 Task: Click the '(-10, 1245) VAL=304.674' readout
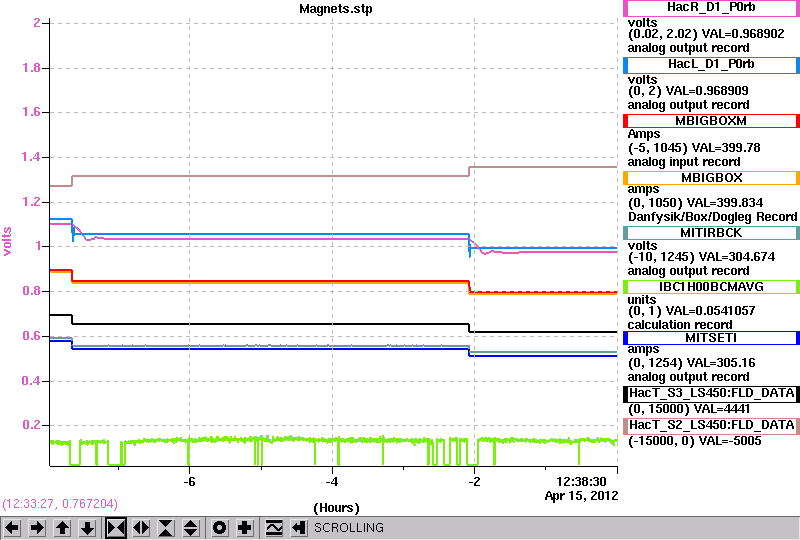click(701, 257)
